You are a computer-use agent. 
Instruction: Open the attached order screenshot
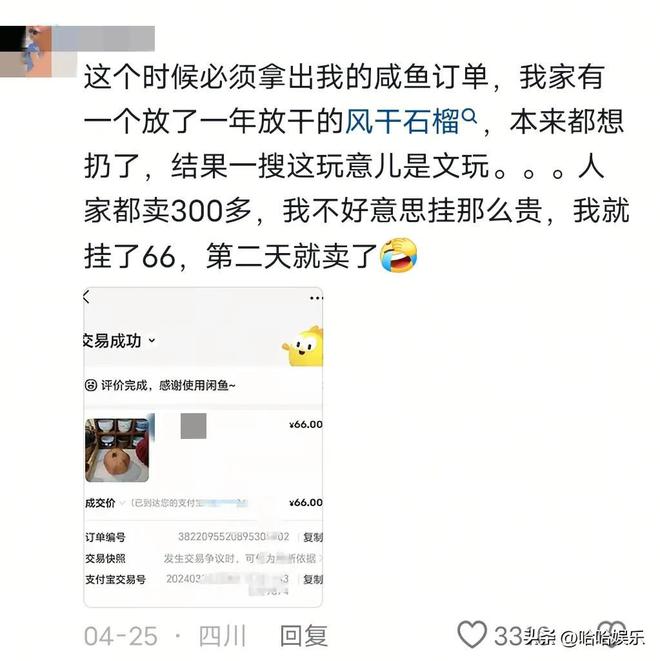[203, 447]
